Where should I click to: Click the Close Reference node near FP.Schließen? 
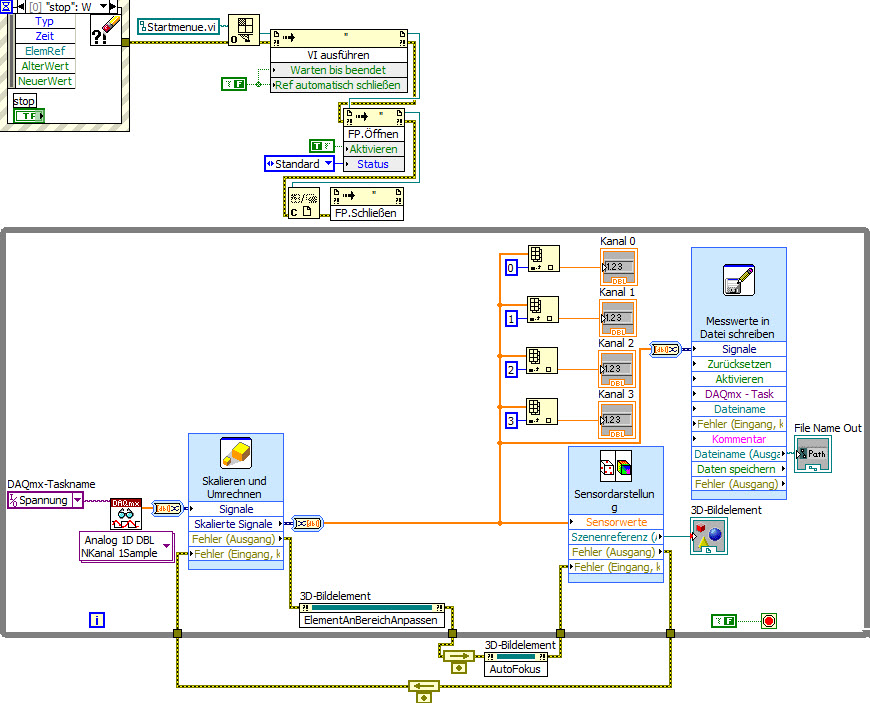coord(304,203)
